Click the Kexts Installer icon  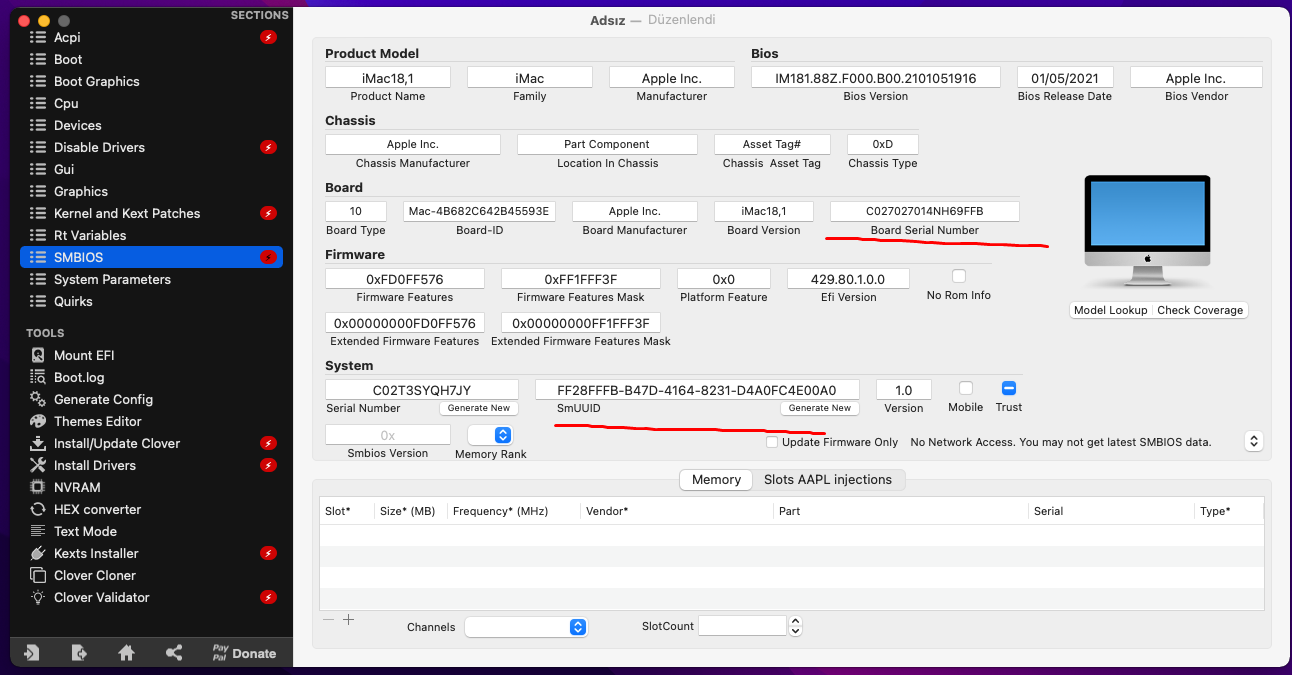[38, 553]
